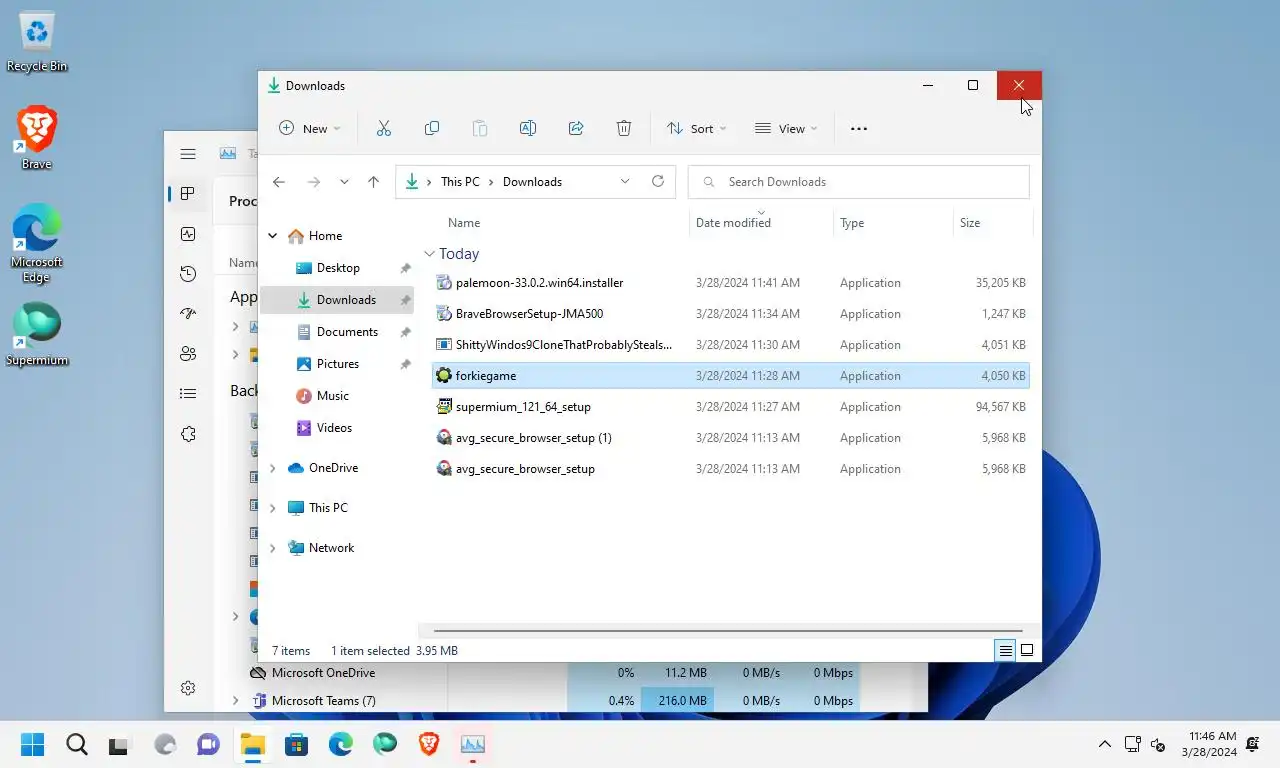Go up one folder level arrow
Screen dimensions: 1280x768
tap(373, 182)
